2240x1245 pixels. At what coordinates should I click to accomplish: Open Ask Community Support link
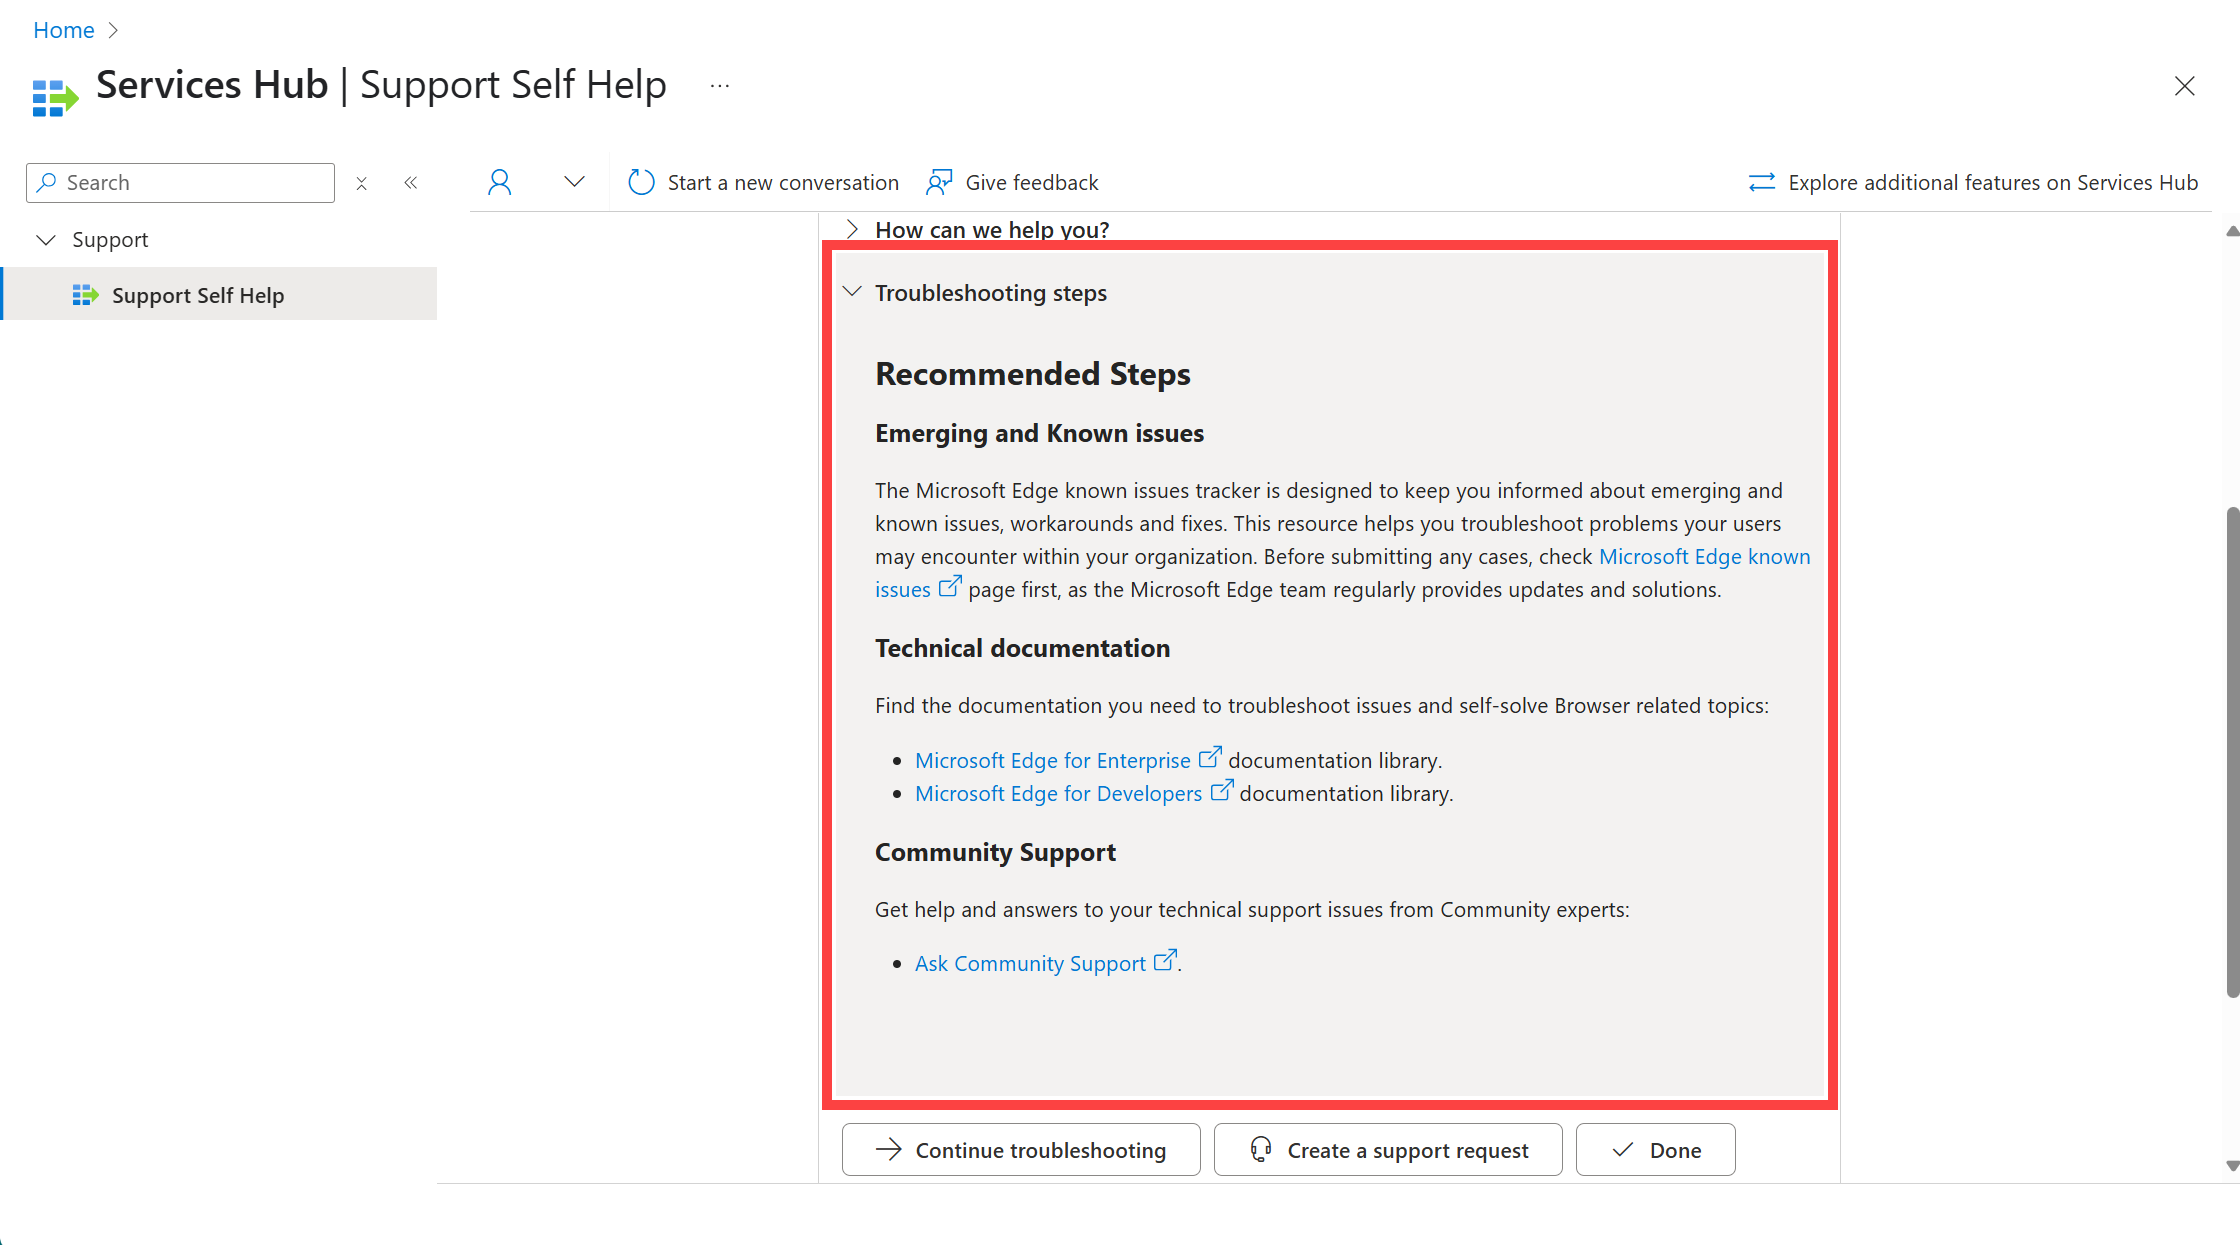1029,963
